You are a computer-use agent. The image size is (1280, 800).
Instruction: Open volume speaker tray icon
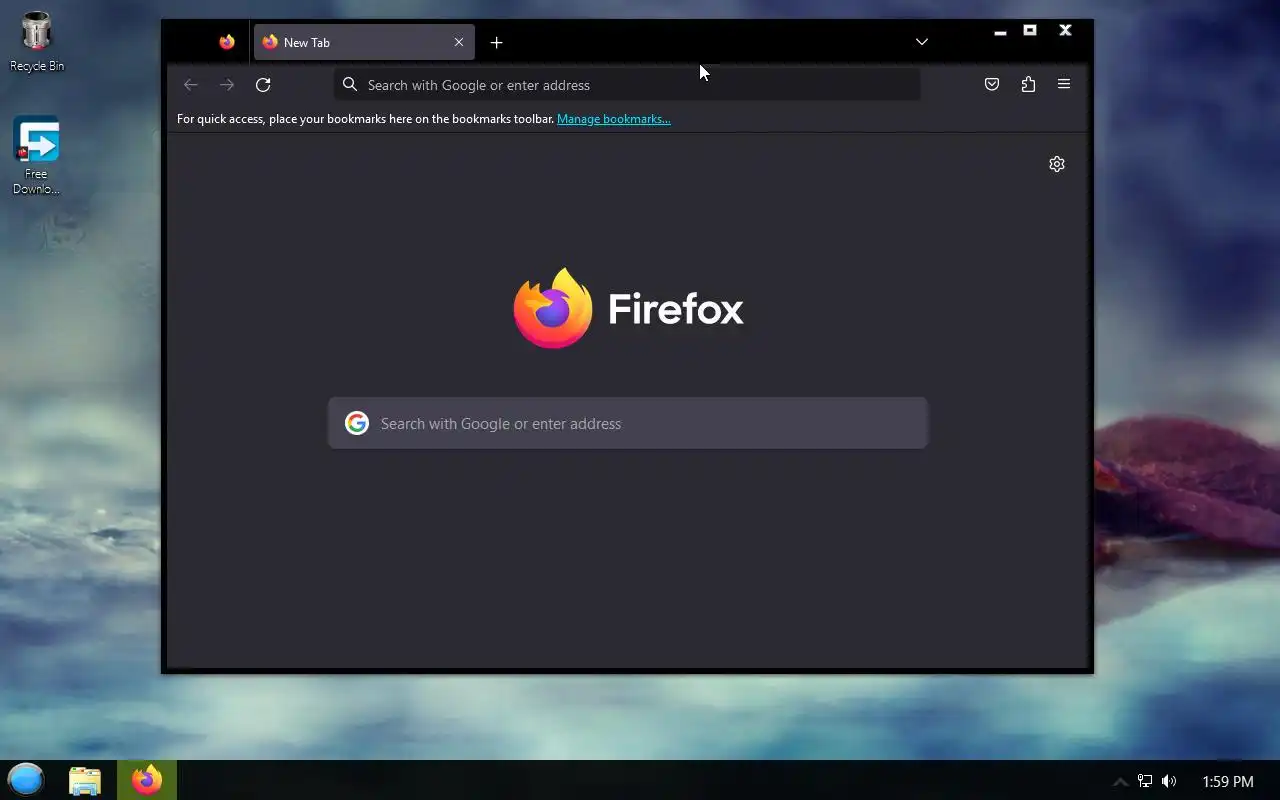click(x=1169, y=781)
